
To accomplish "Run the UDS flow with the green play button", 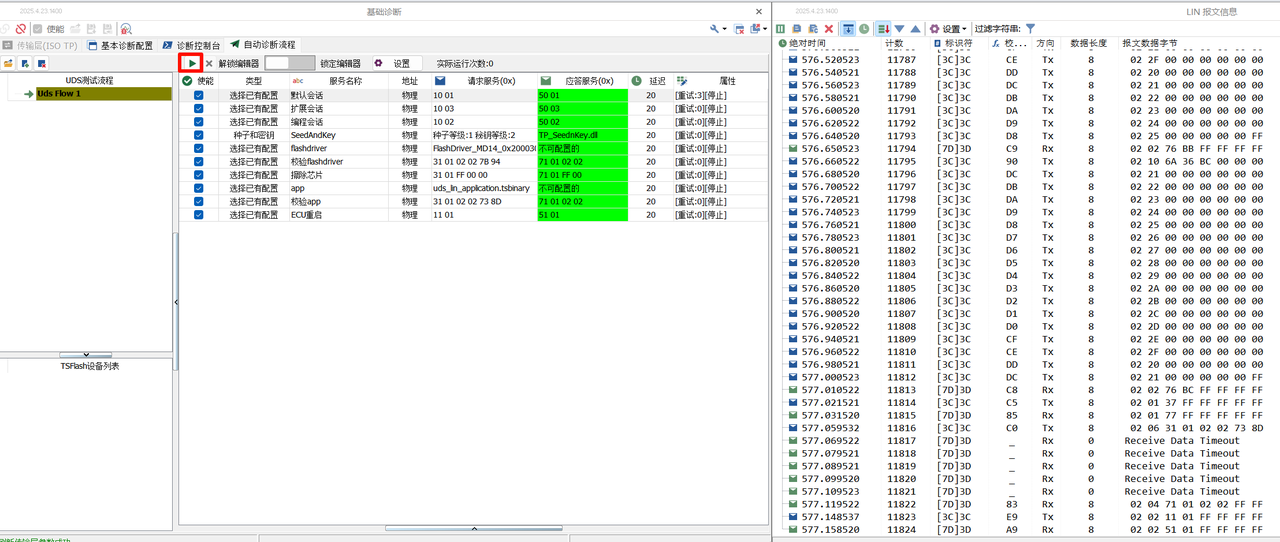I will (190, 63).
